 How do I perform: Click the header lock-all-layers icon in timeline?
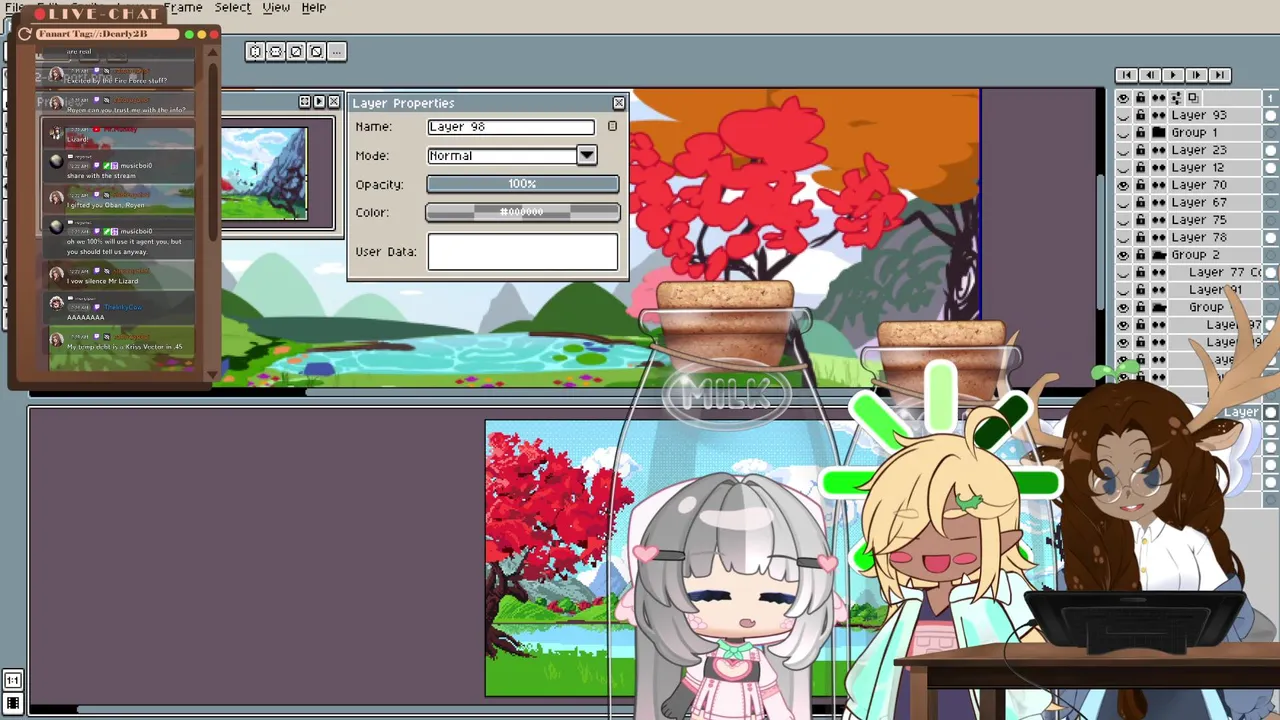tap(1140, 98)
